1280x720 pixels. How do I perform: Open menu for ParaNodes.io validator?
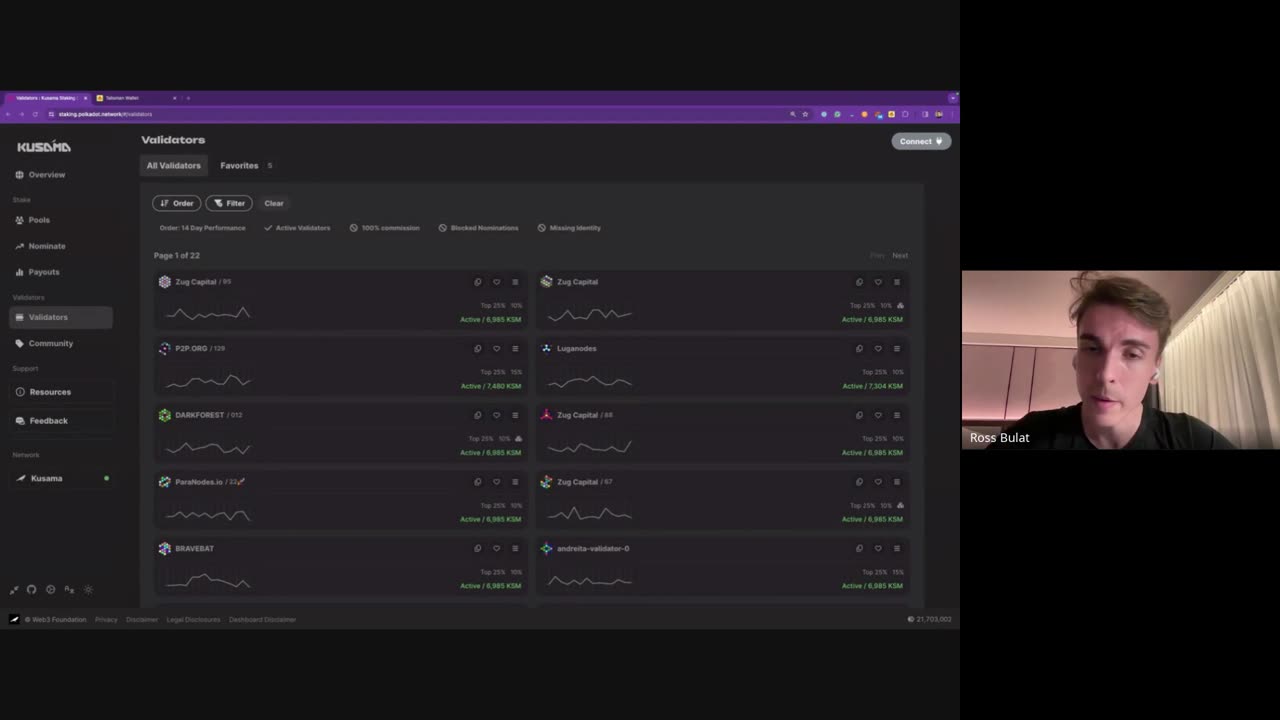click(x=515, y=482)
